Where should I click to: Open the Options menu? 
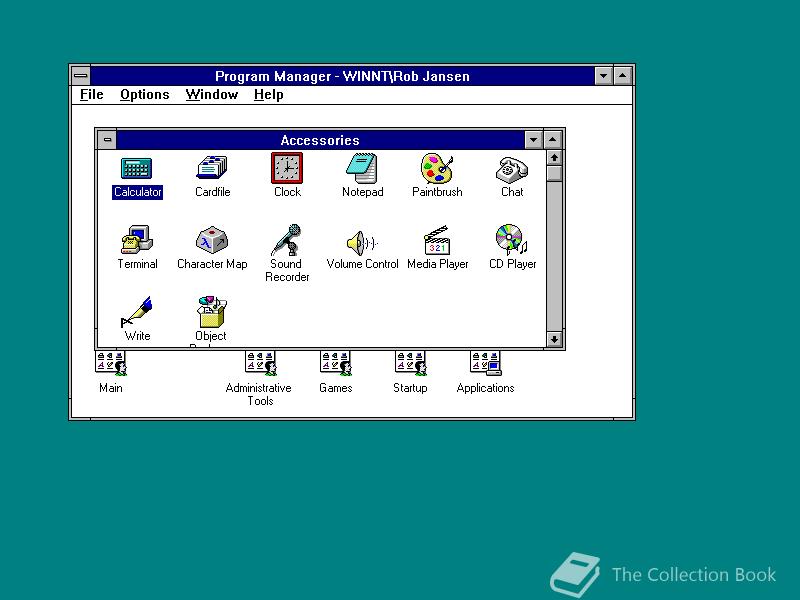144,95
